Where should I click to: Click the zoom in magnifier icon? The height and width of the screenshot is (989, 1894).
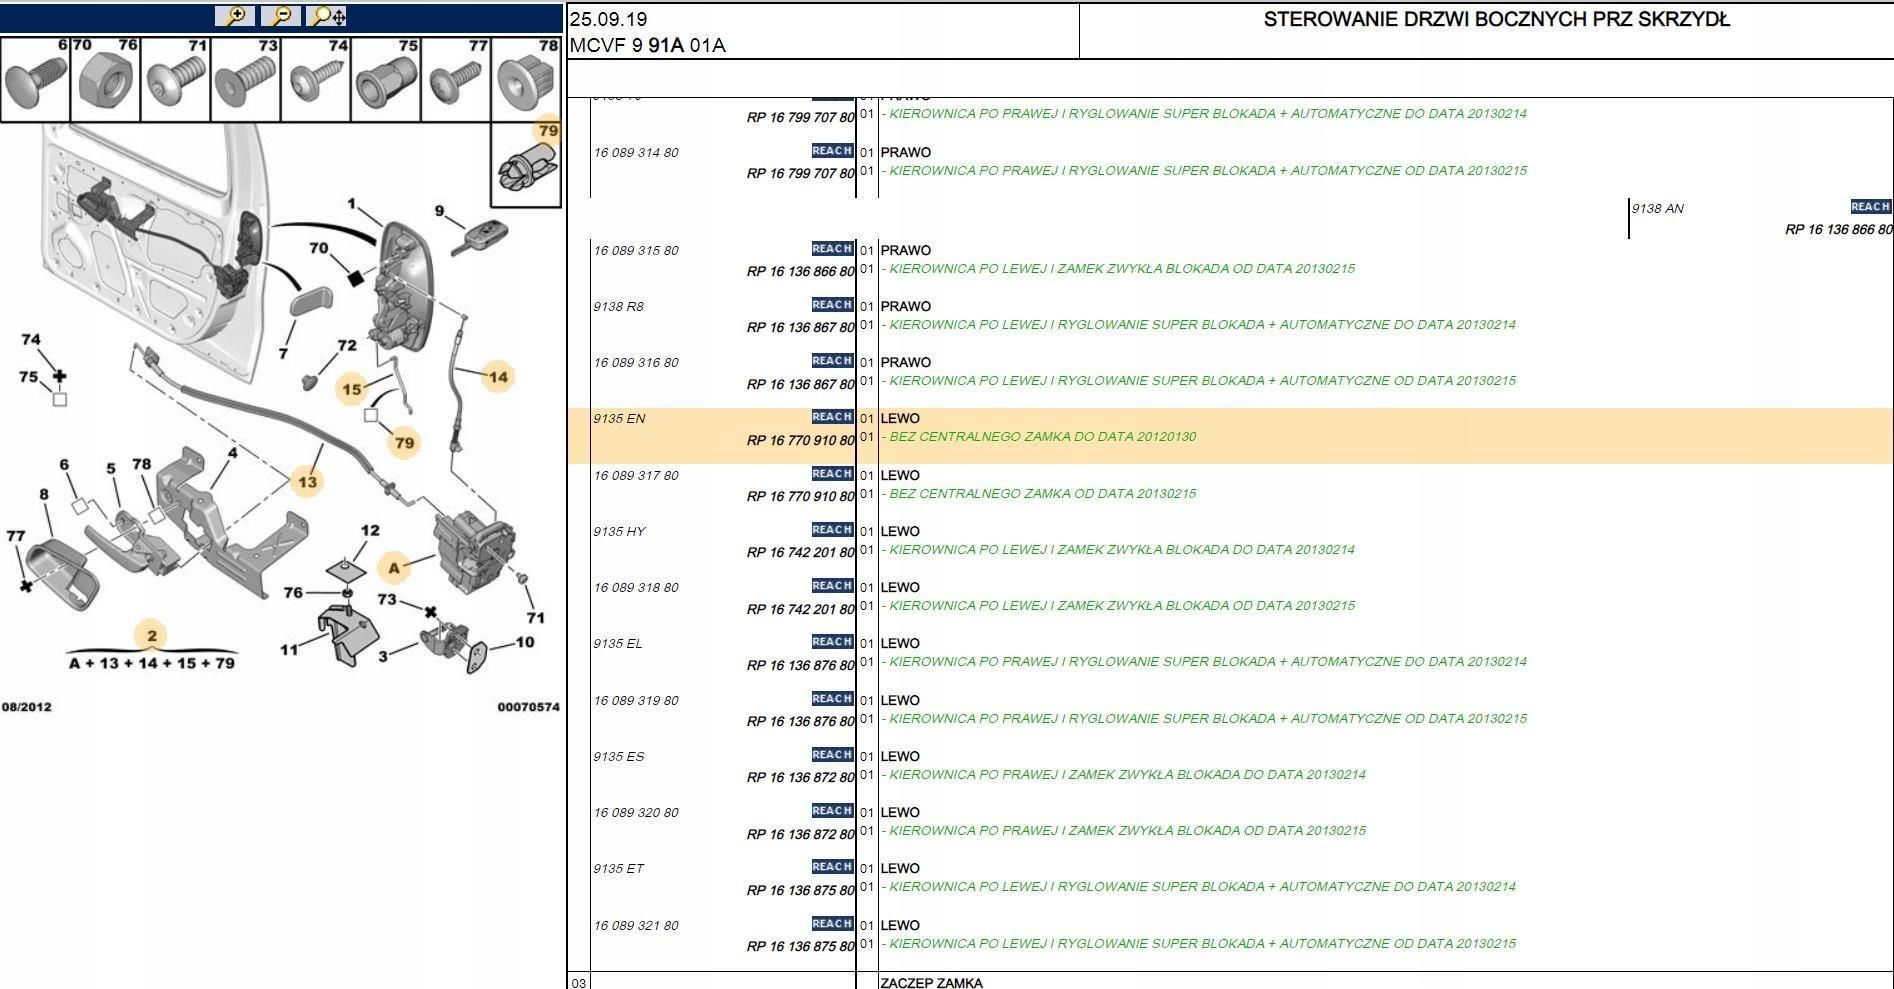pos(236,16)
